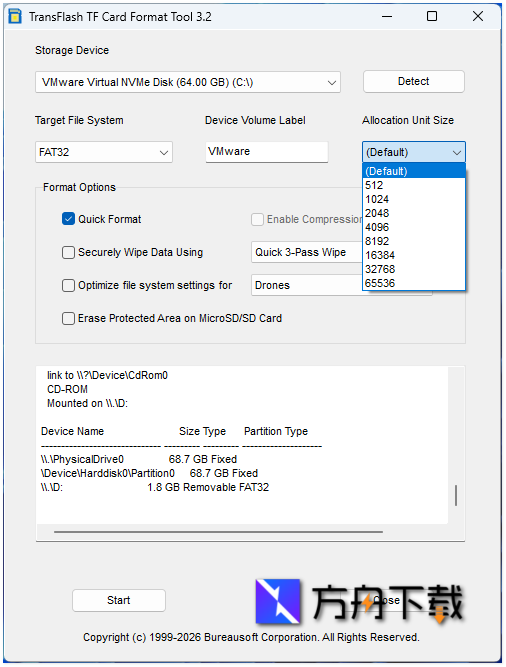Click the disabled Enable Compression checkbox
This screenshot has height=667, width=506.
[x=257, y=219]
